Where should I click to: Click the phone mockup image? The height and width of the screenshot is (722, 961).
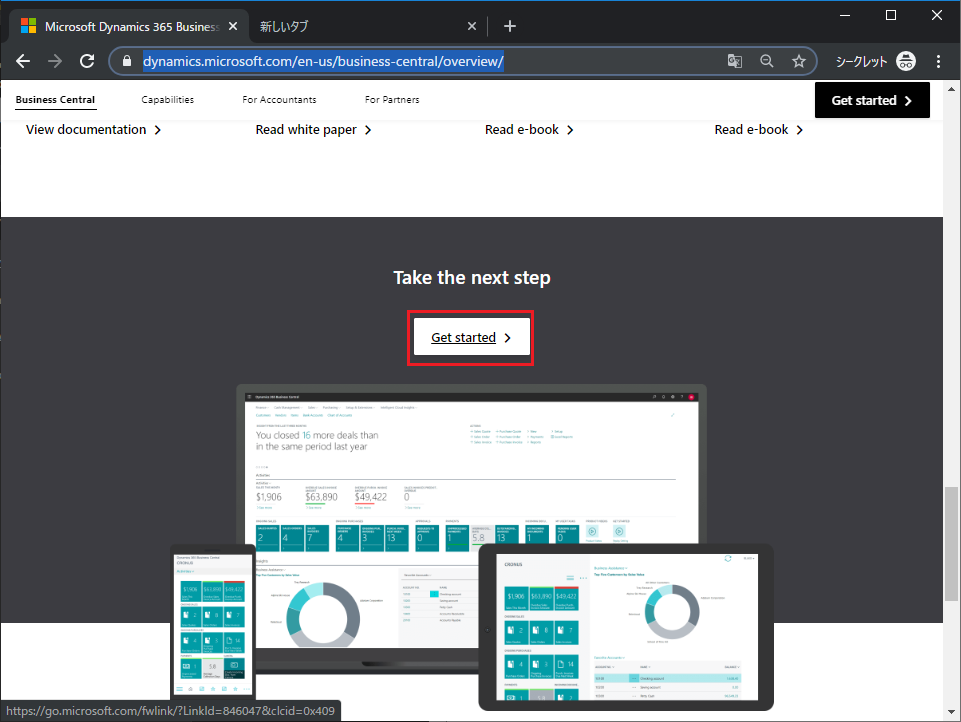(x=213, y=622)
